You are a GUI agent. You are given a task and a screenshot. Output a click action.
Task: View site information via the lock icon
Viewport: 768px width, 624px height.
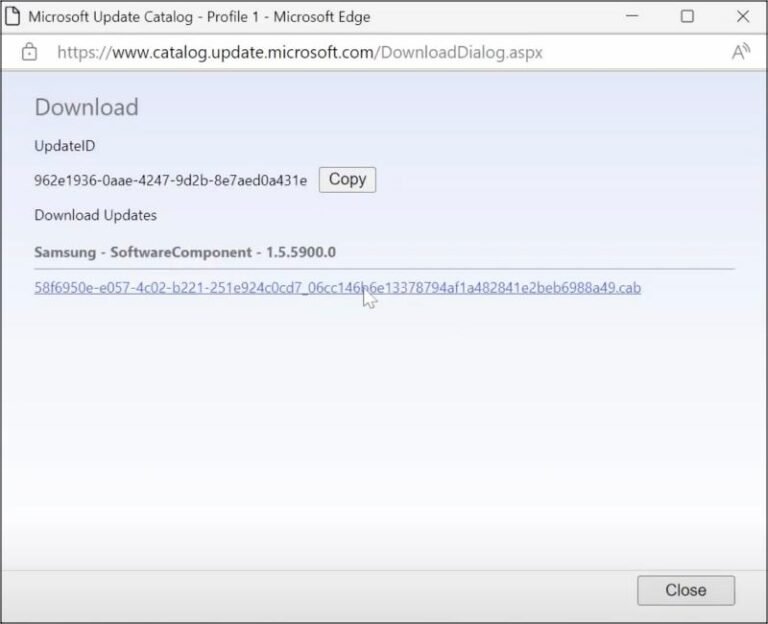pos(29,52)
